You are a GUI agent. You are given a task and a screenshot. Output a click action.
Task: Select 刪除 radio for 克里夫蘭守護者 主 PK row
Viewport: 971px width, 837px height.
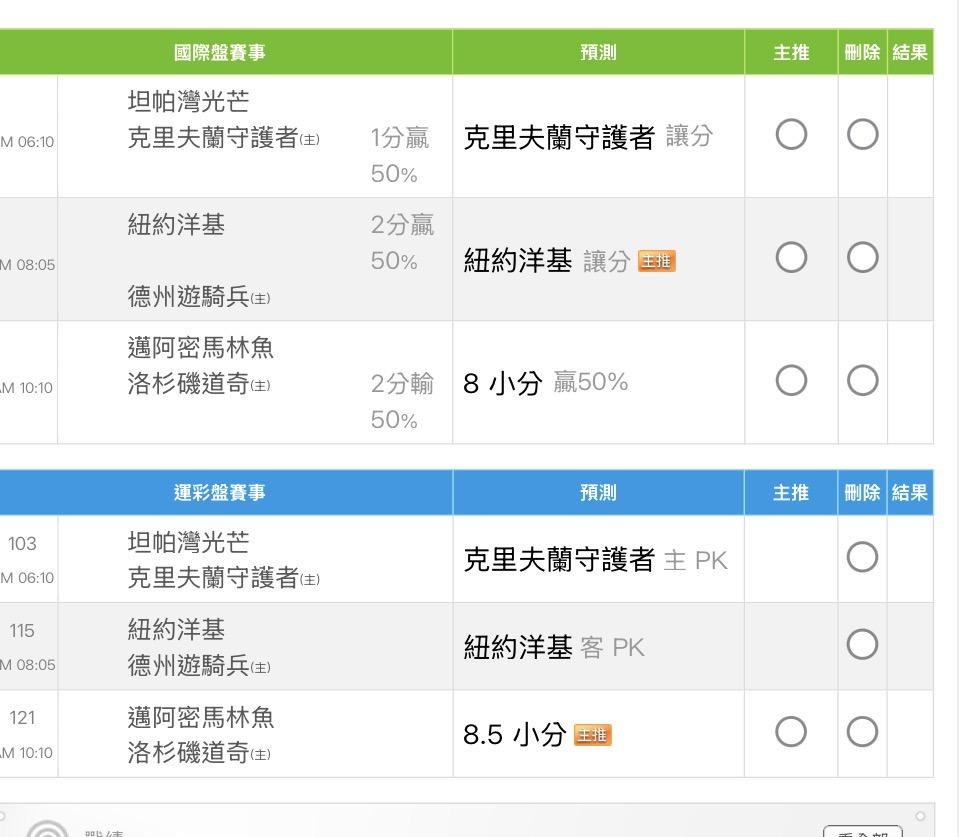pos(862,558)
